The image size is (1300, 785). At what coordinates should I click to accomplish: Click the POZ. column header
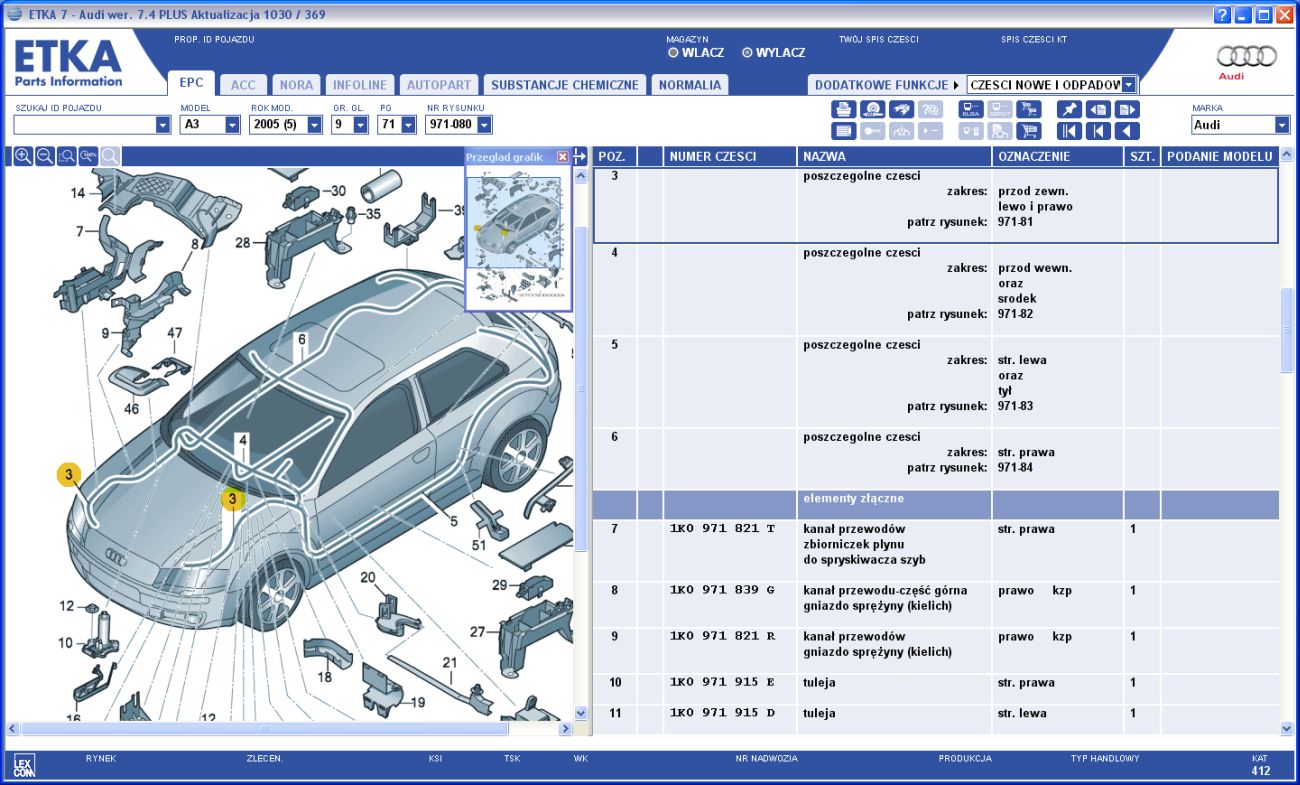tap(614, 156)
